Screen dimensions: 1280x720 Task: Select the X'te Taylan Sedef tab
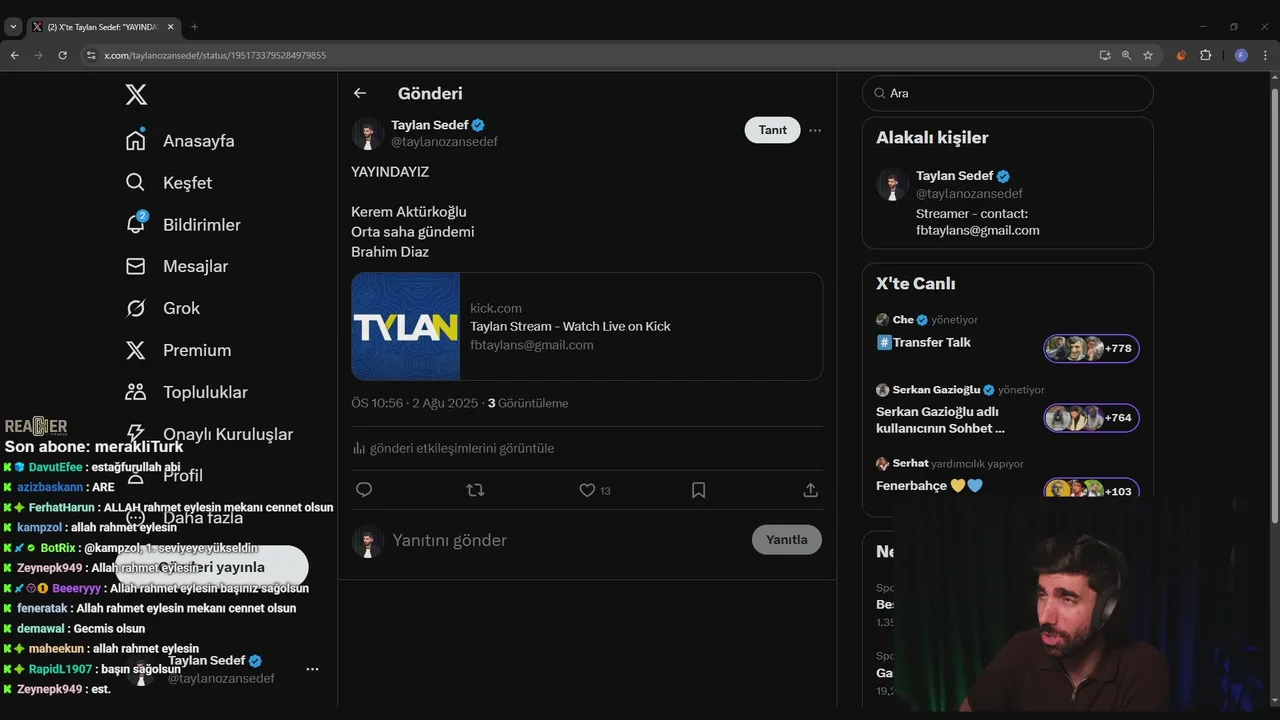click(102, 27)
